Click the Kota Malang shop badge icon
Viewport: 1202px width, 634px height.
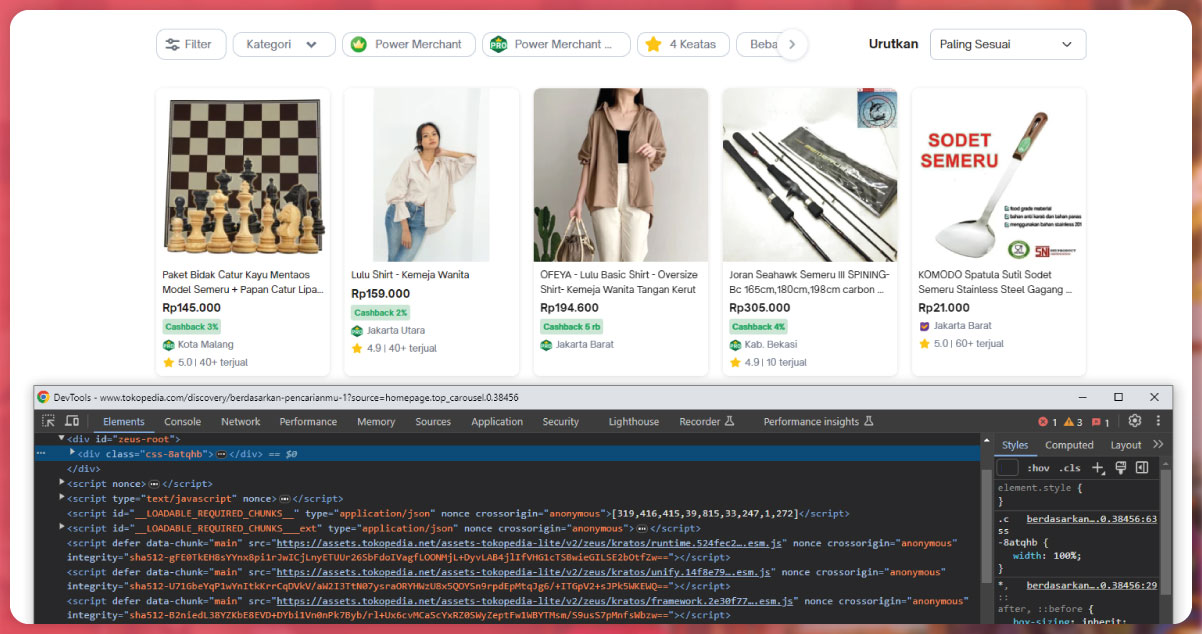(168, 345)
